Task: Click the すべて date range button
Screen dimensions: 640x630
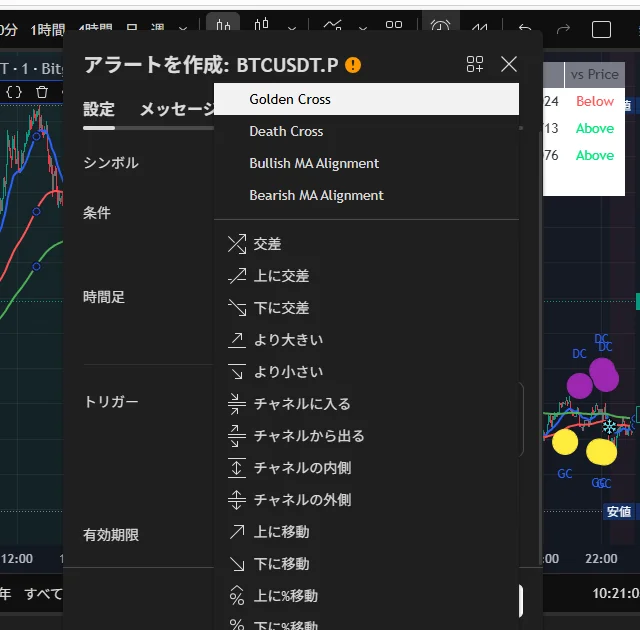Action: point(42,594)
